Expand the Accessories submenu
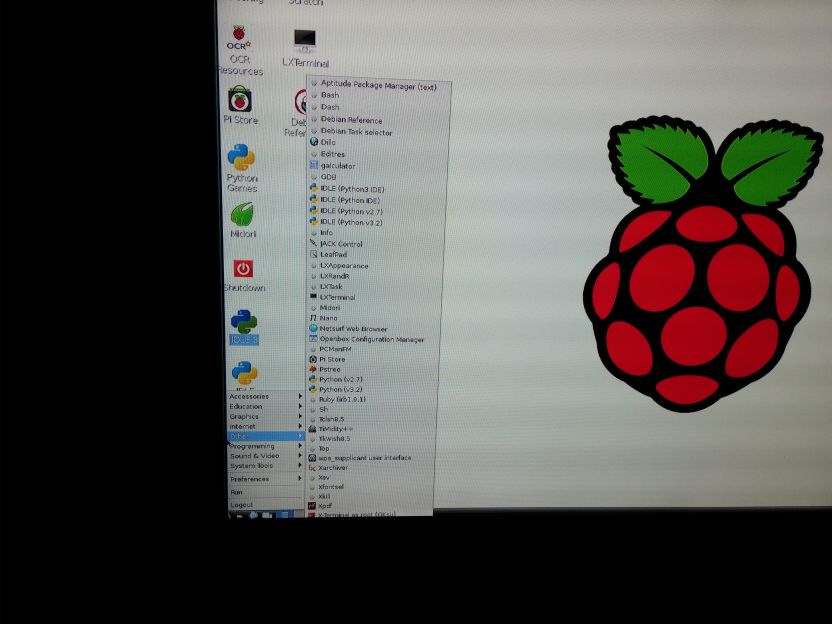The image size is (832, 624). (265, 396)
